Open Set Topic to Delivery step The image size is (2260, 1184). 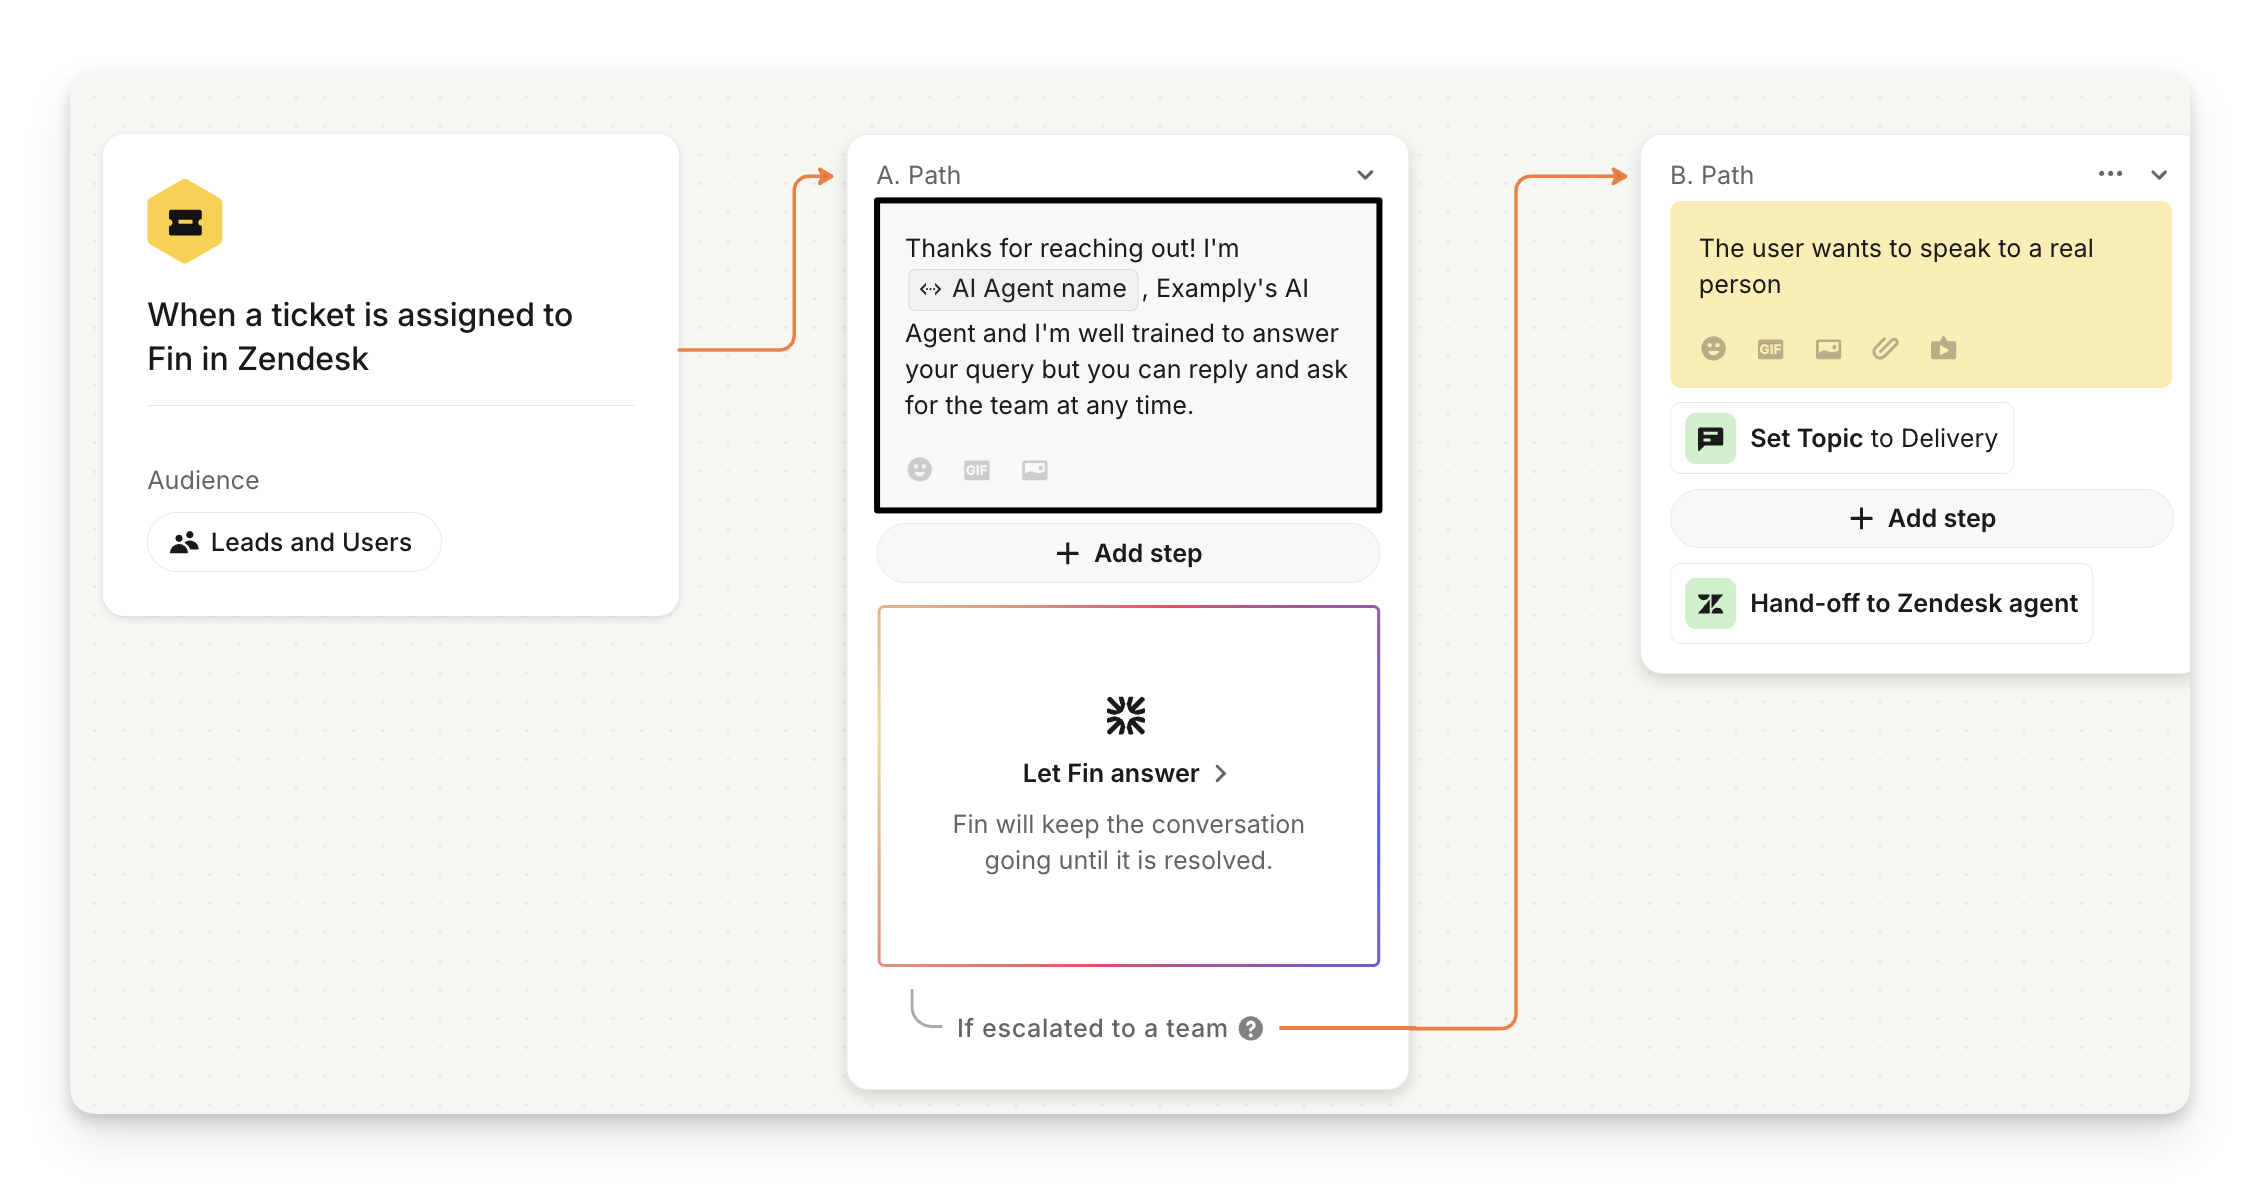[x=1841, y=438]
